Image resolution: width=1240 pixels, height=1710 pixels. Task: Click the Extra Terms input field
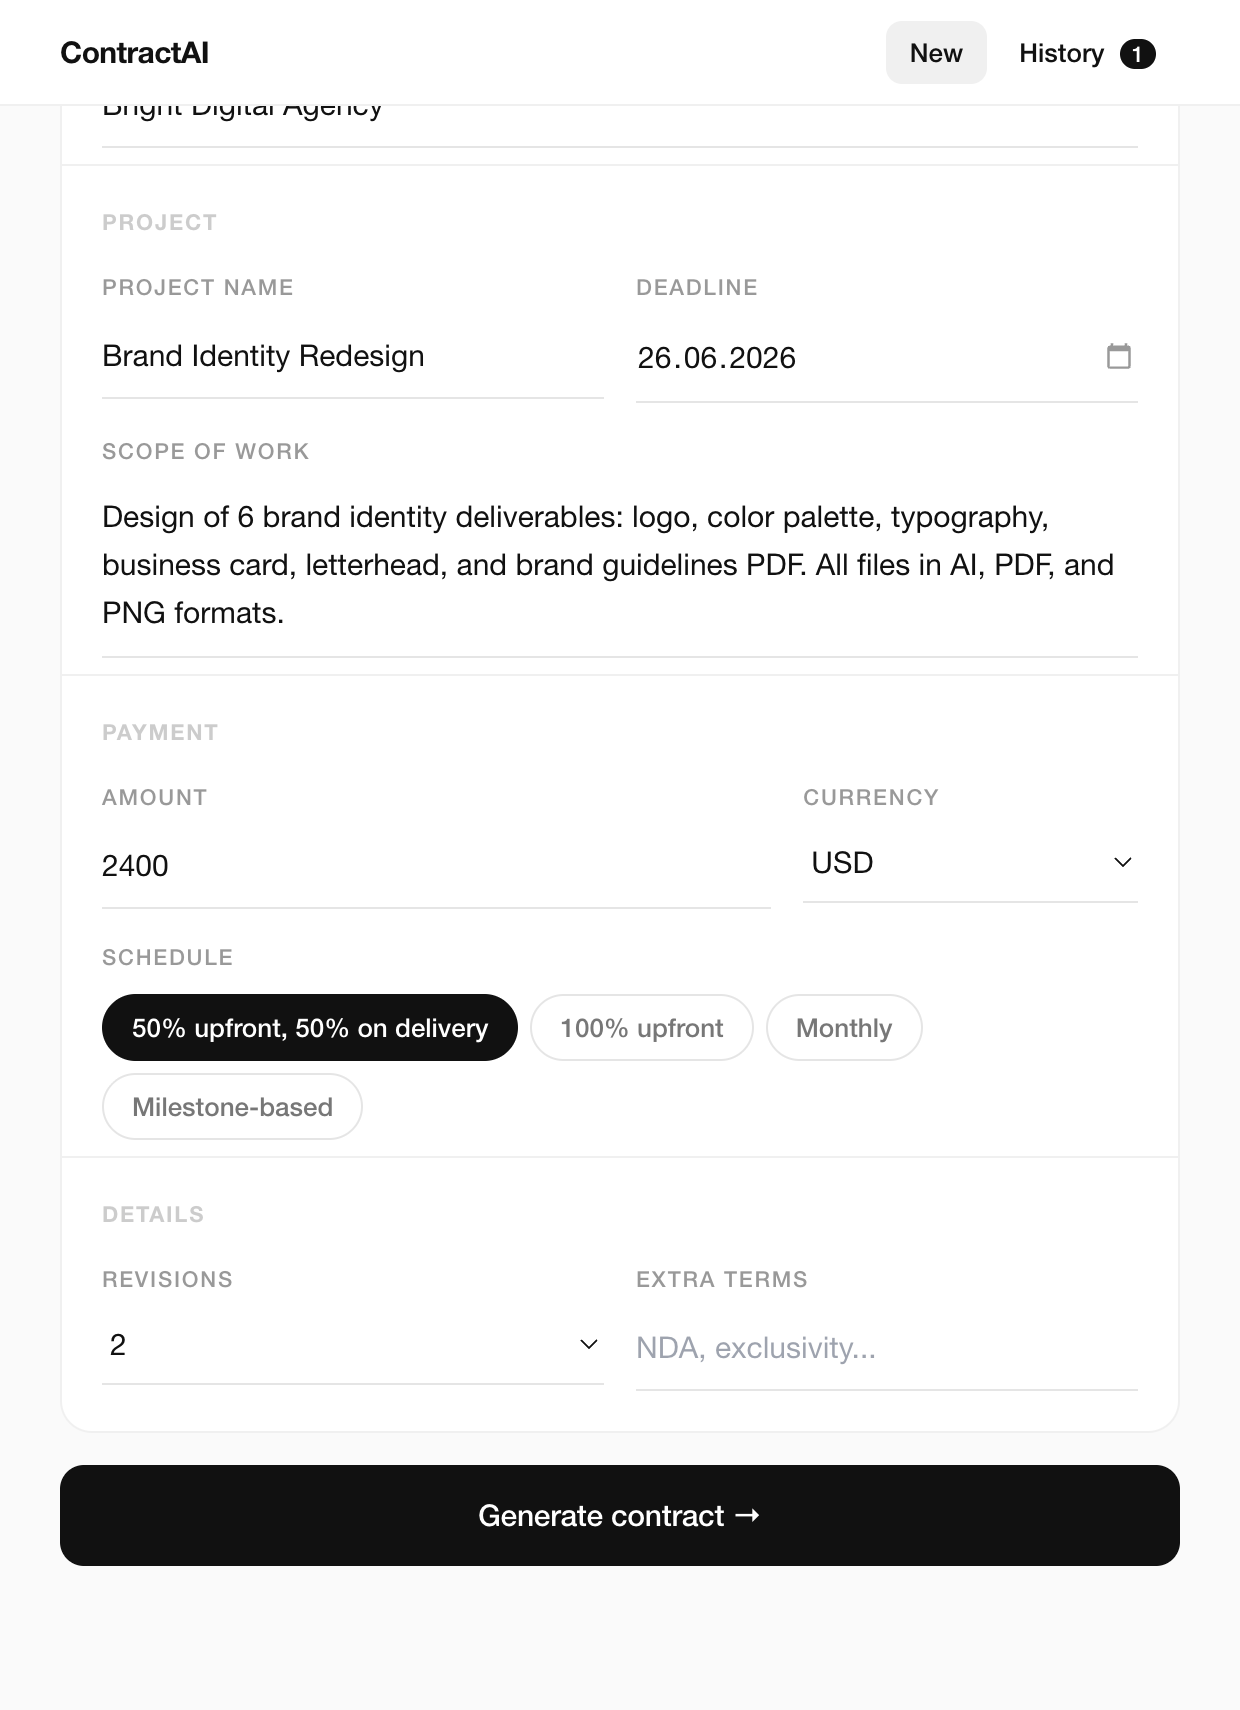887,1348
